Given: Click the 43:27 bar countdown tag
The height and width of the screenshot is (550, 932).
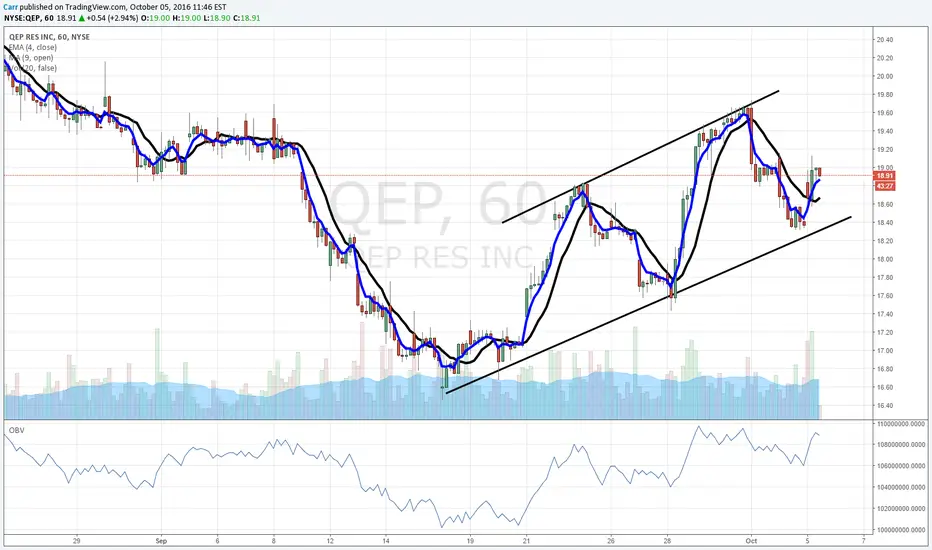Looking at the screenshot, I should 884,186.
